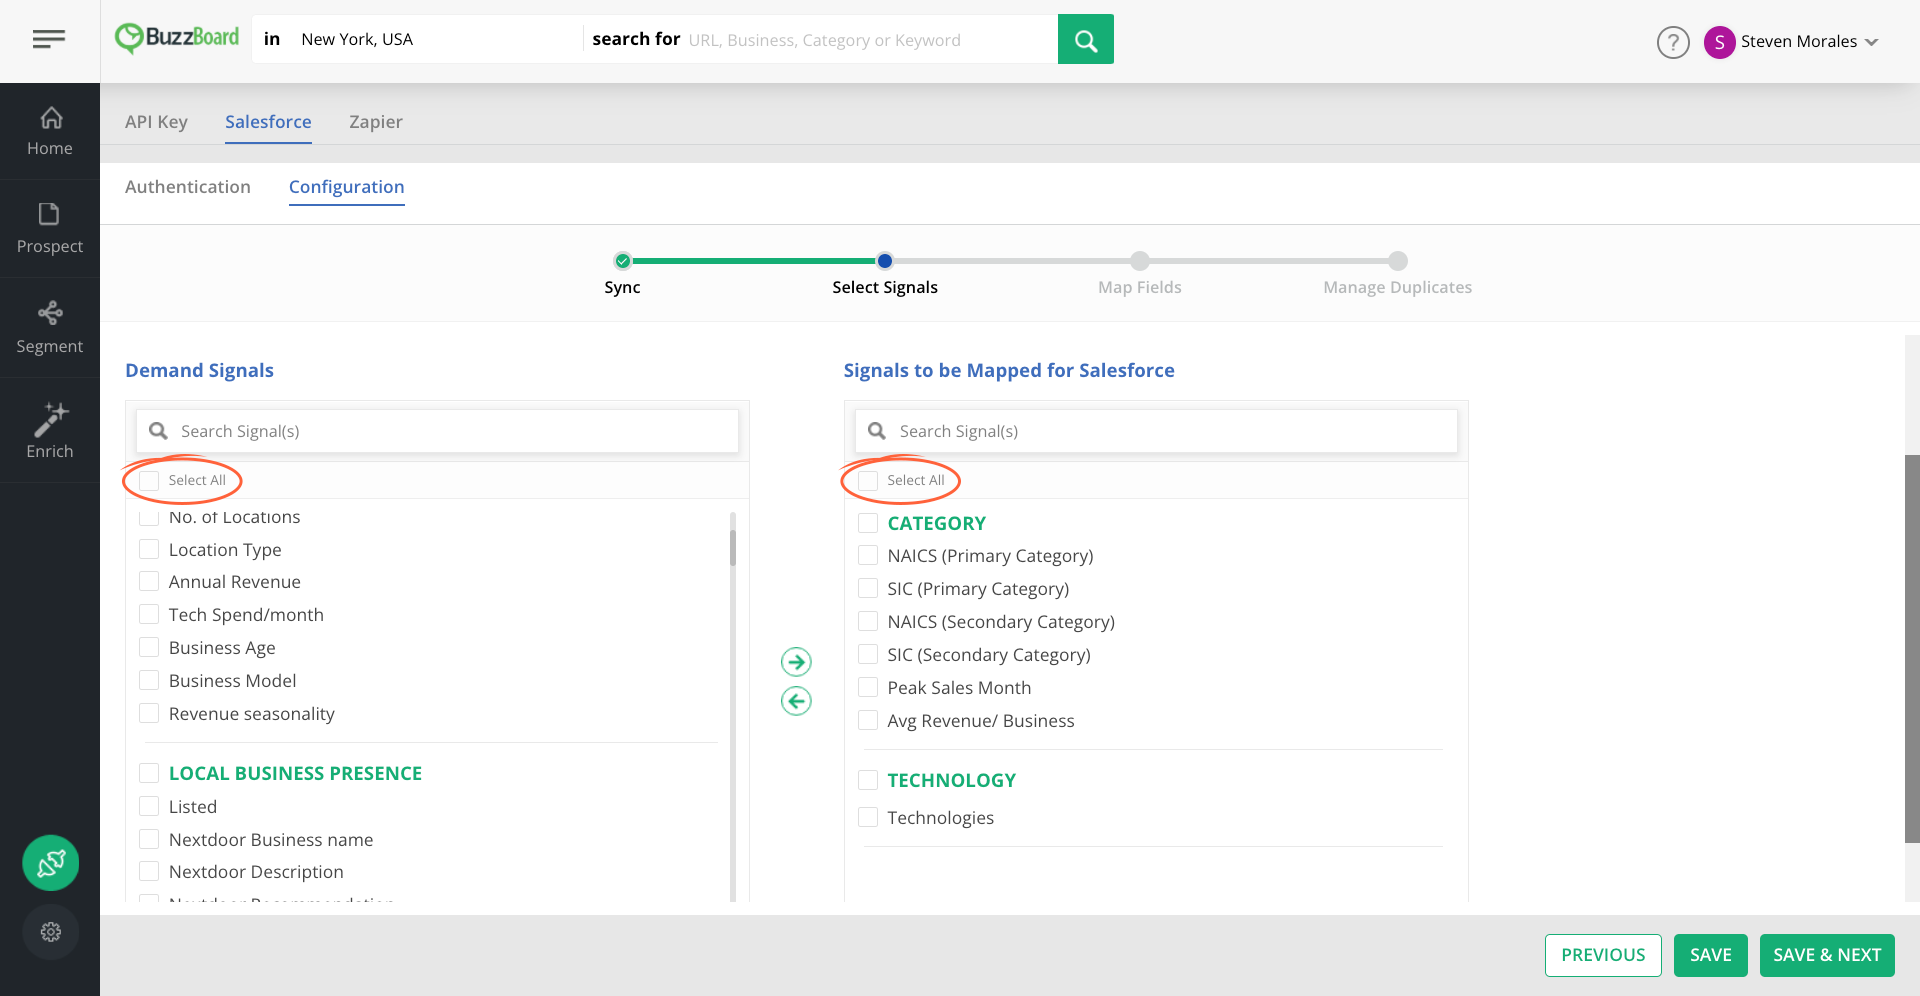Click the PREVIOUS button

click(x=1603, y=955)
